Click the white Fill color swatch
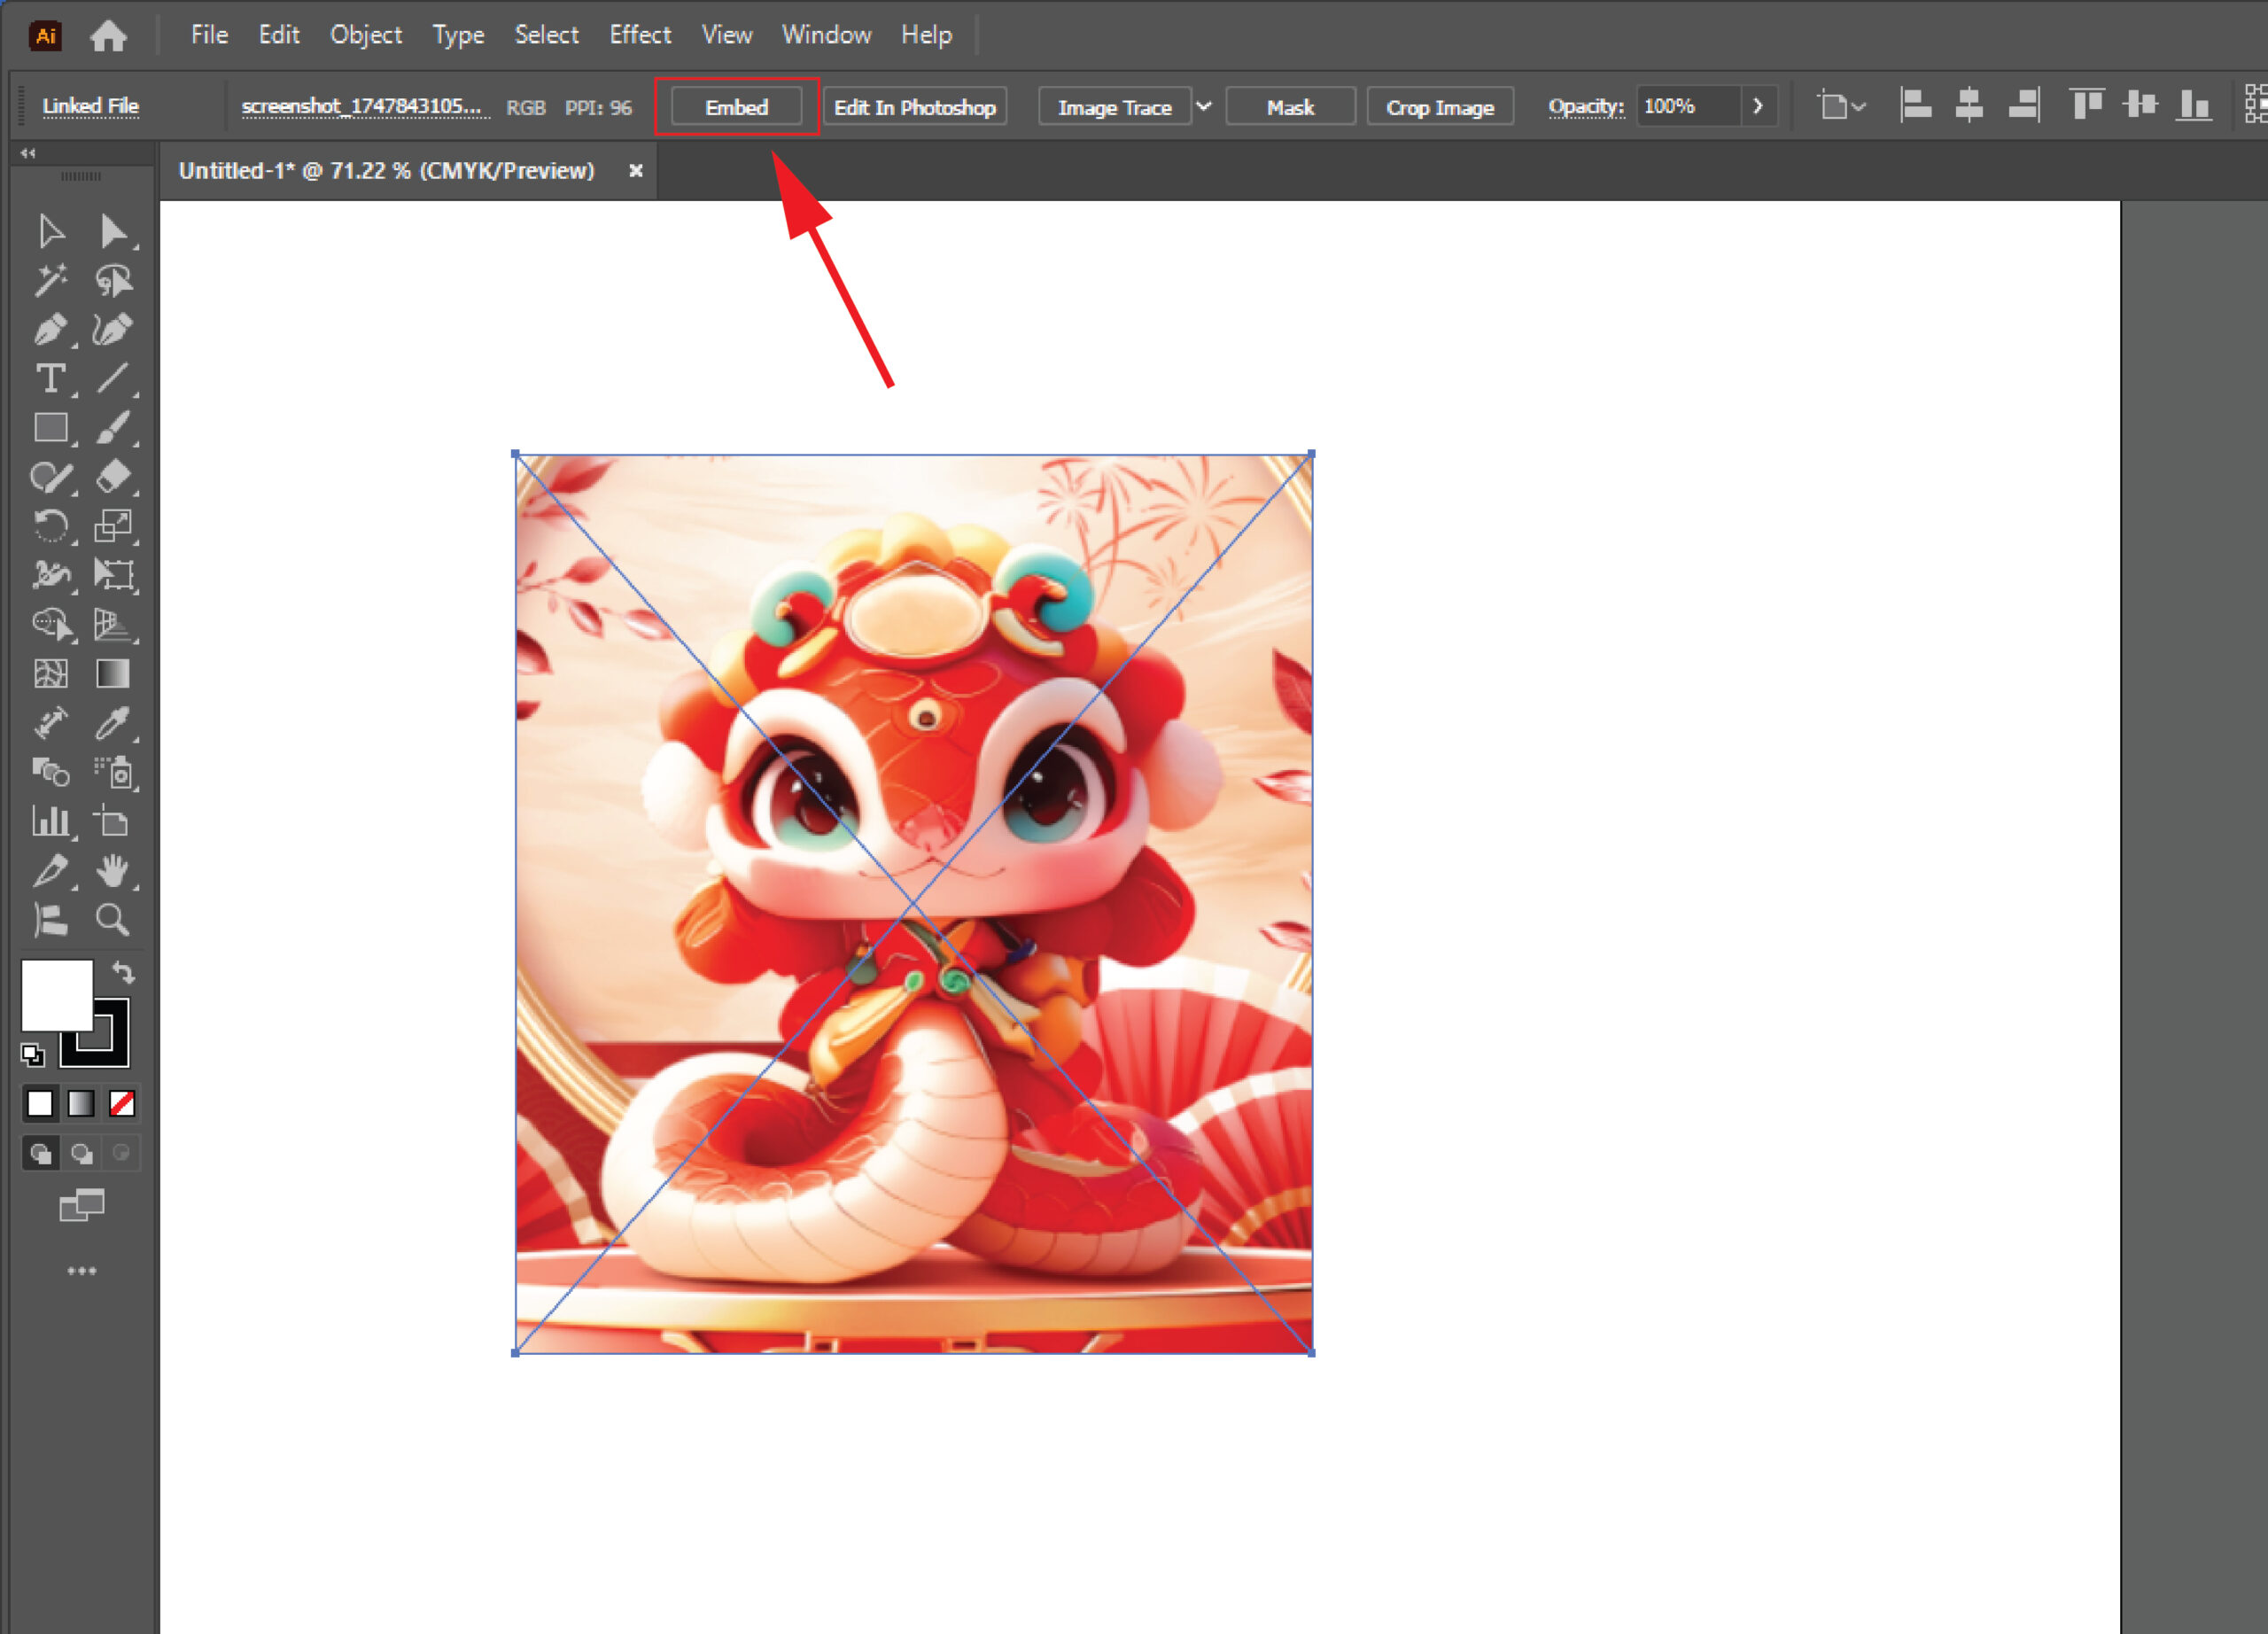The height and width of the screenshot is (1634, 2268). 56,994
